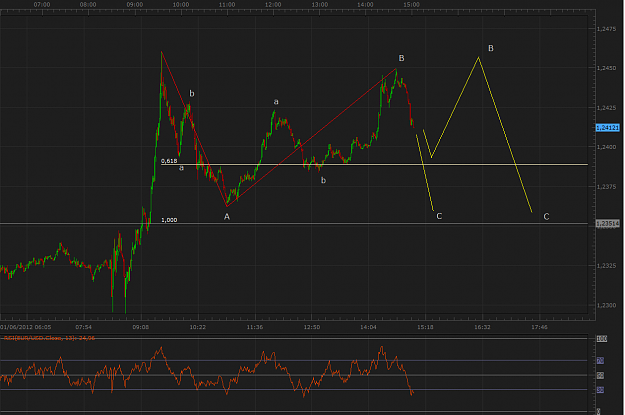The height and width of the screenshot is (415, 625).
Task: Click the 1,000 Fibonacci level label
Action: (x=169, y=220)
